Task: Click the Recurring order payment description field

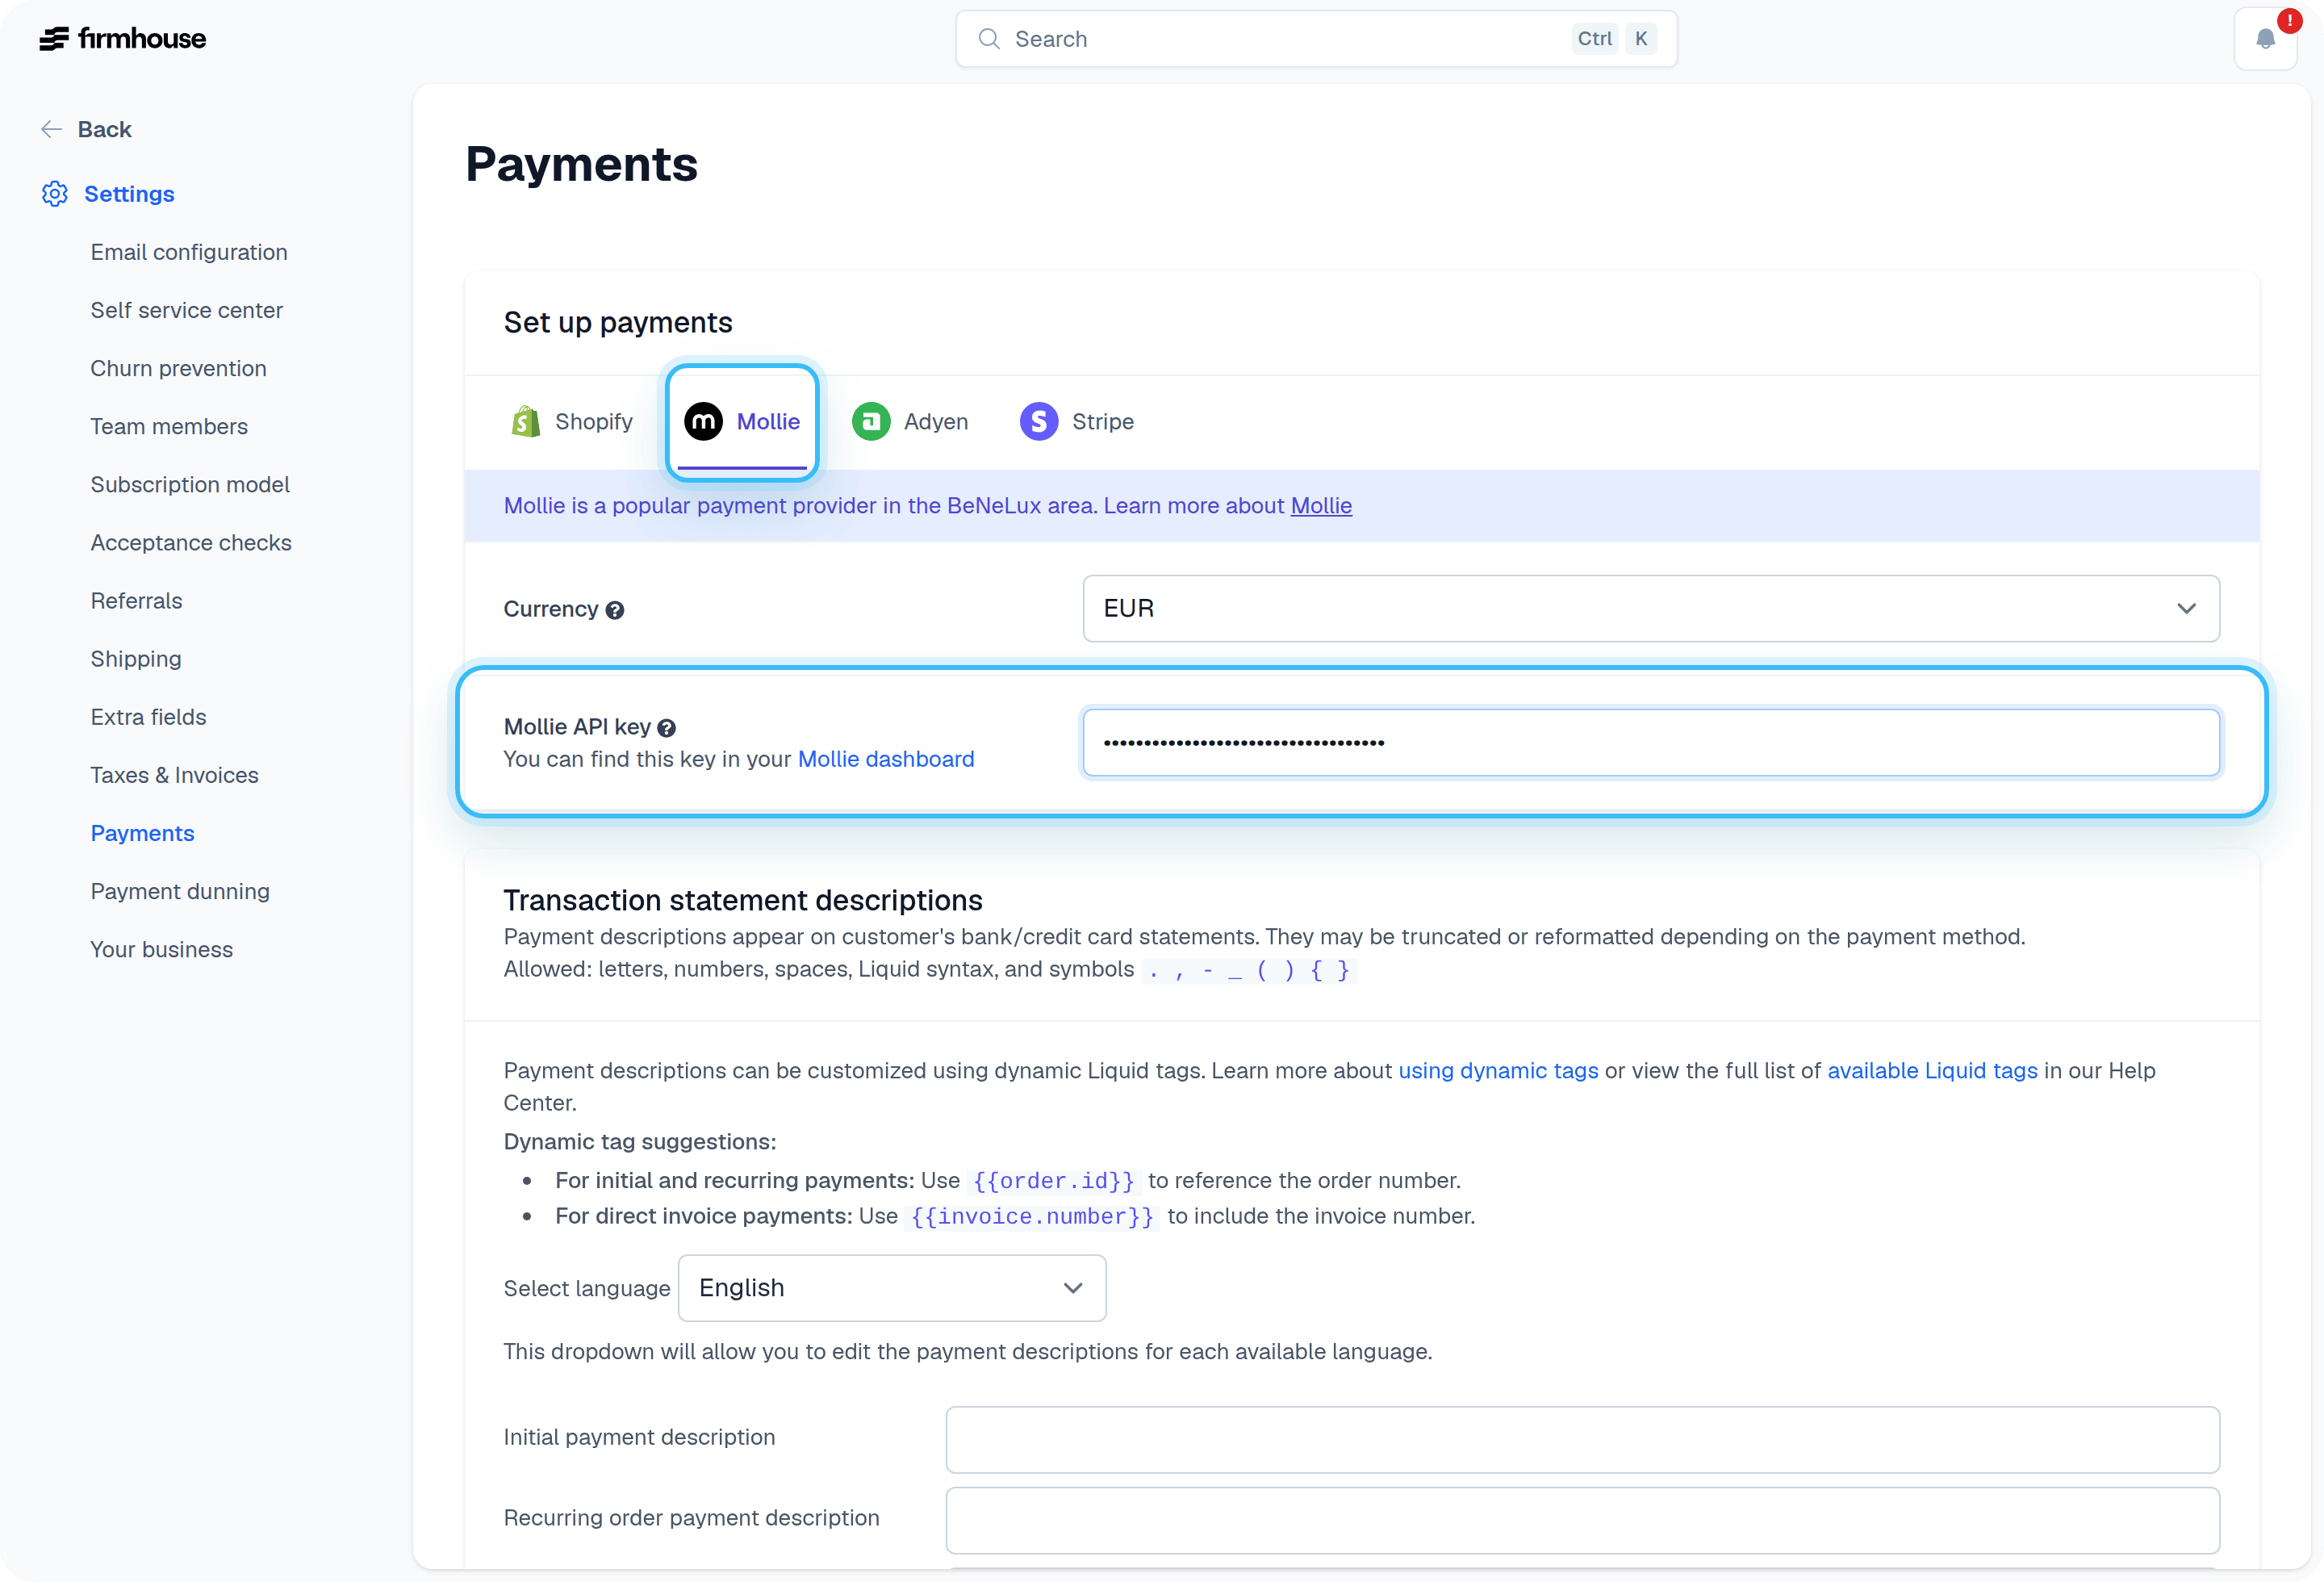Action: coord(1582,1520)
